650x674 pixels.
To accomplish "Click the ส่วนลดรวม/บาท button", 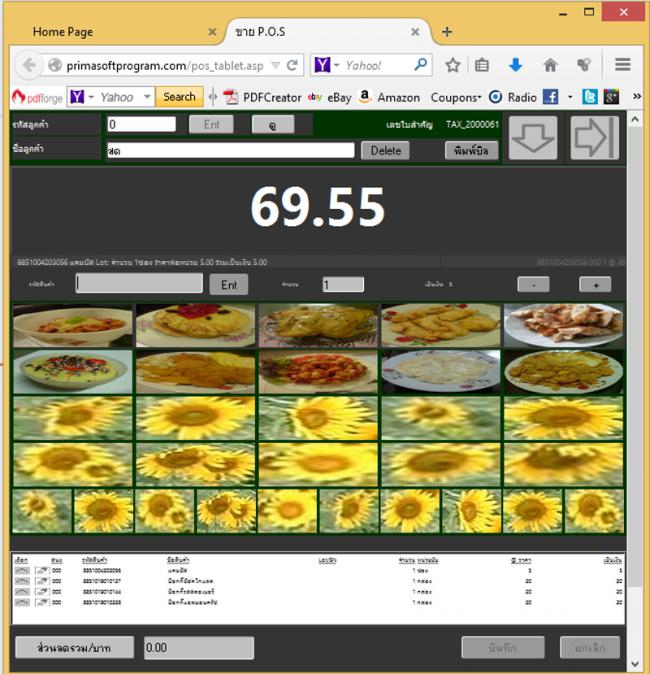I will pos(74,647).
